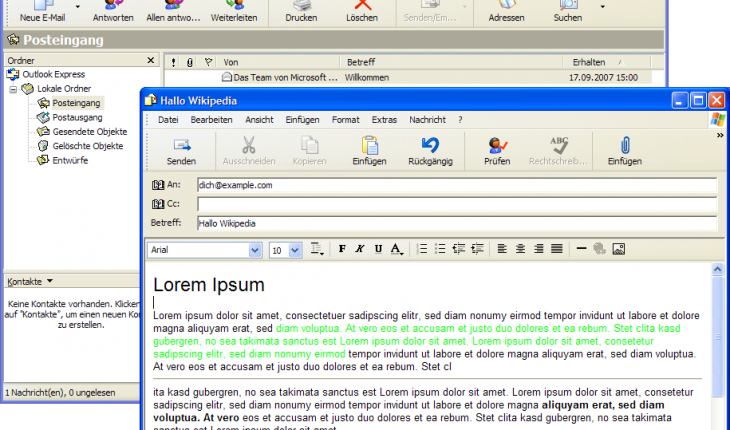This screenshot has height=430, width=730.
Task: Click the Betreff subject field
Action: (x=457, y=223)
